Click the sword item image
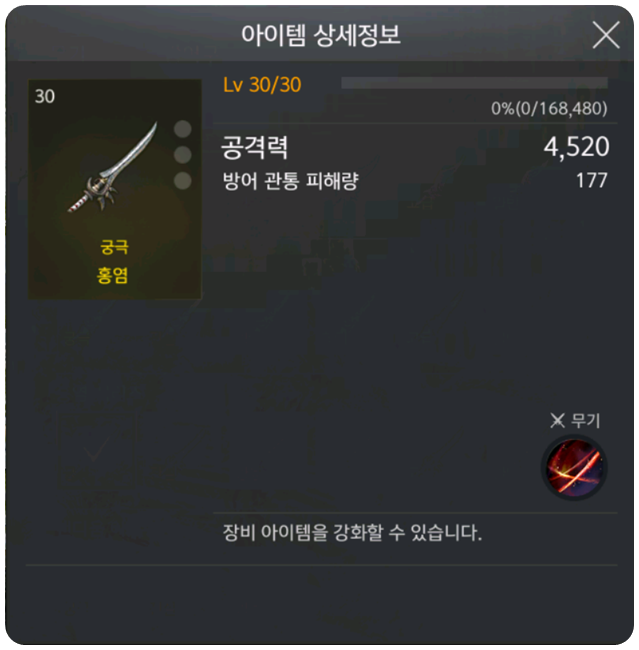 click(x=113, y=168)
